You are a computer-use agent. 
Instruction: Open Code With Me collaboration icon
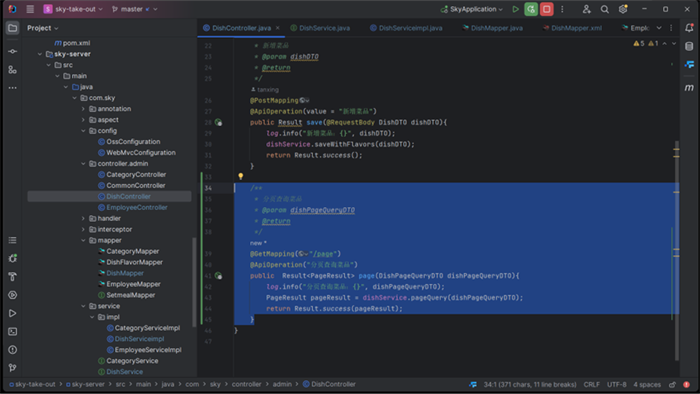587,9
